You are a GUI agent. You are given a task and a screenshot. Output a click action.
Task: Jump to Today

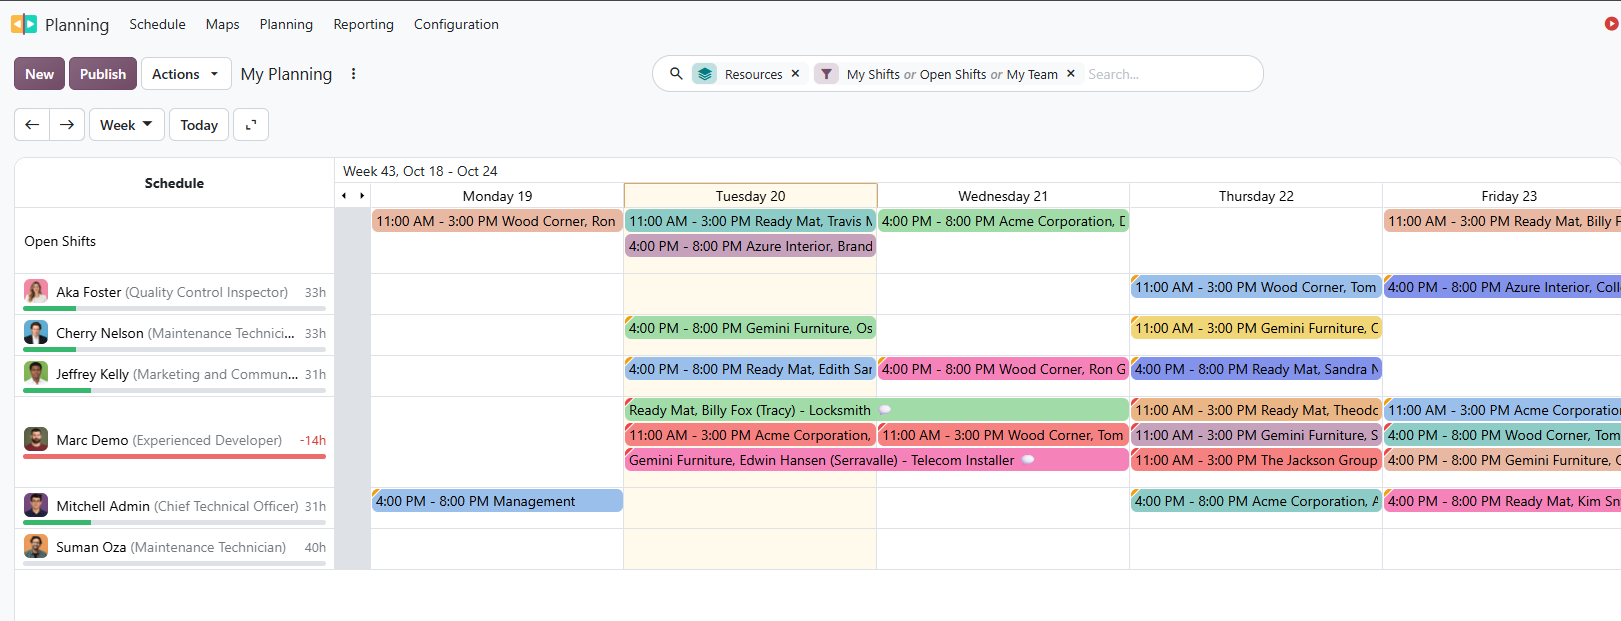click(199, 125)
